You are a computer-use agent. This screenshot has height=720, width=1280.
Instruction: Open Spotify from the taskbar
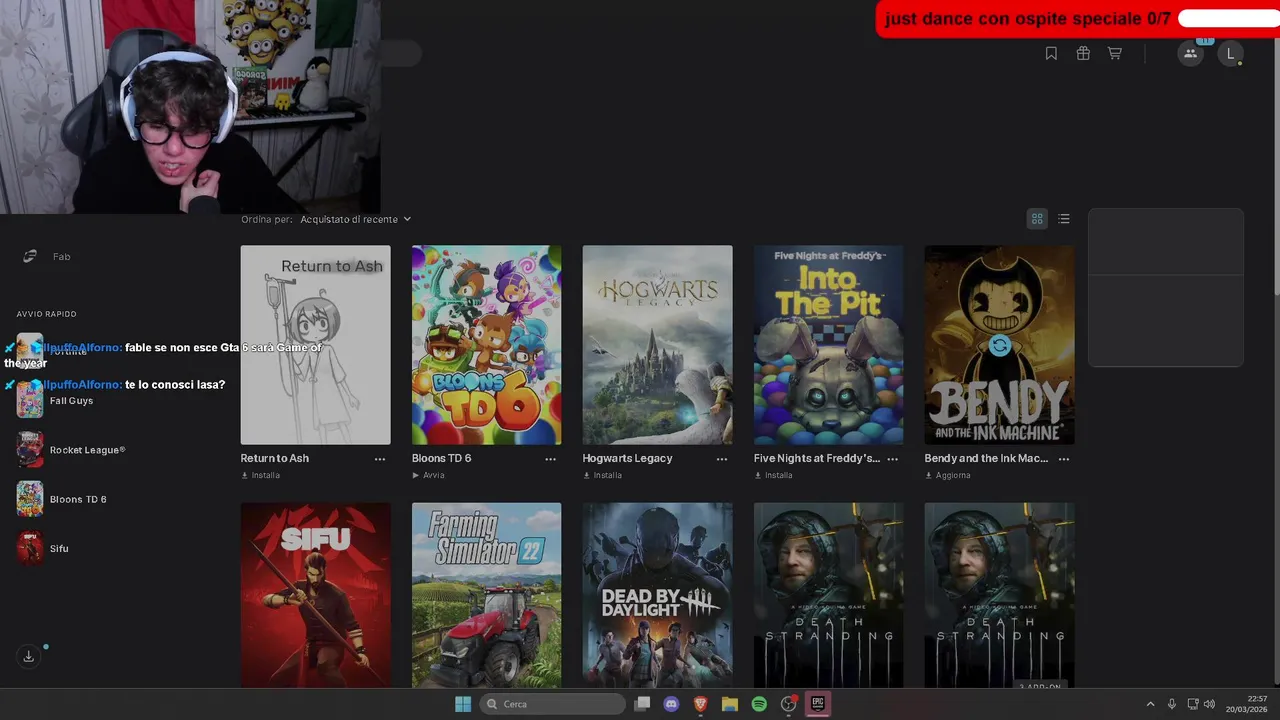tap(759, 704)
